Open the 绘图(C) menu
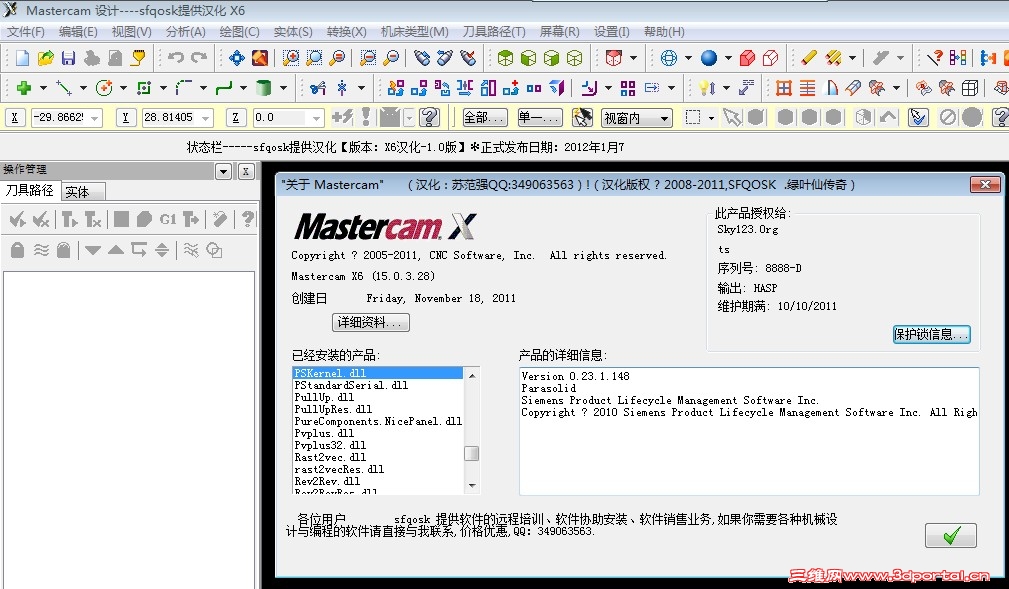 [x=239, y=32]
